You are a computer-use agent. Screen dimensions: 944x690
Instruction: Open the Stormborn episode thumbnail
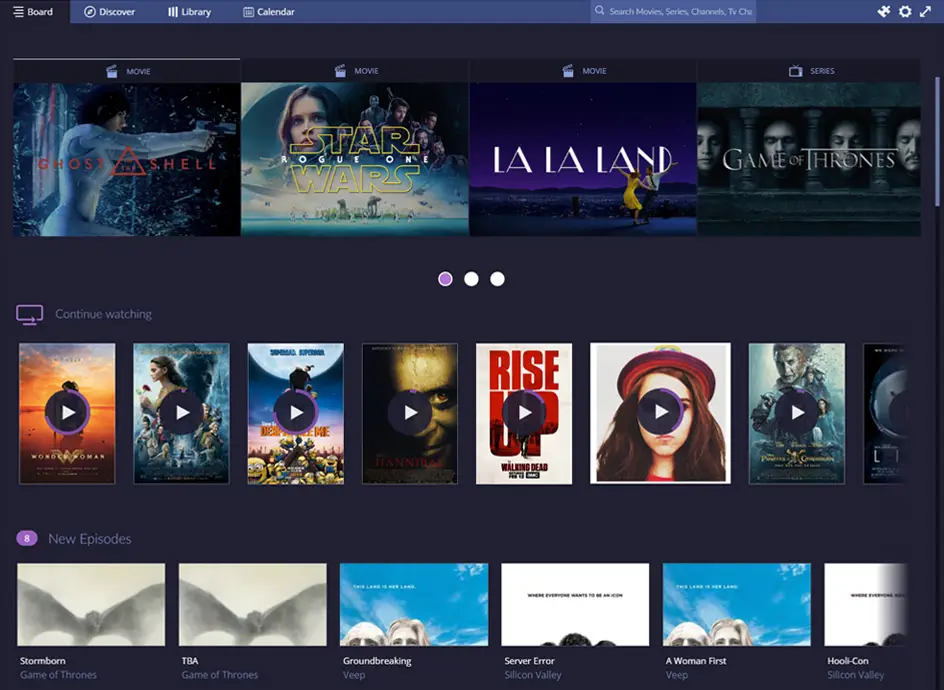pyautogui.click(x=91, y=605)
